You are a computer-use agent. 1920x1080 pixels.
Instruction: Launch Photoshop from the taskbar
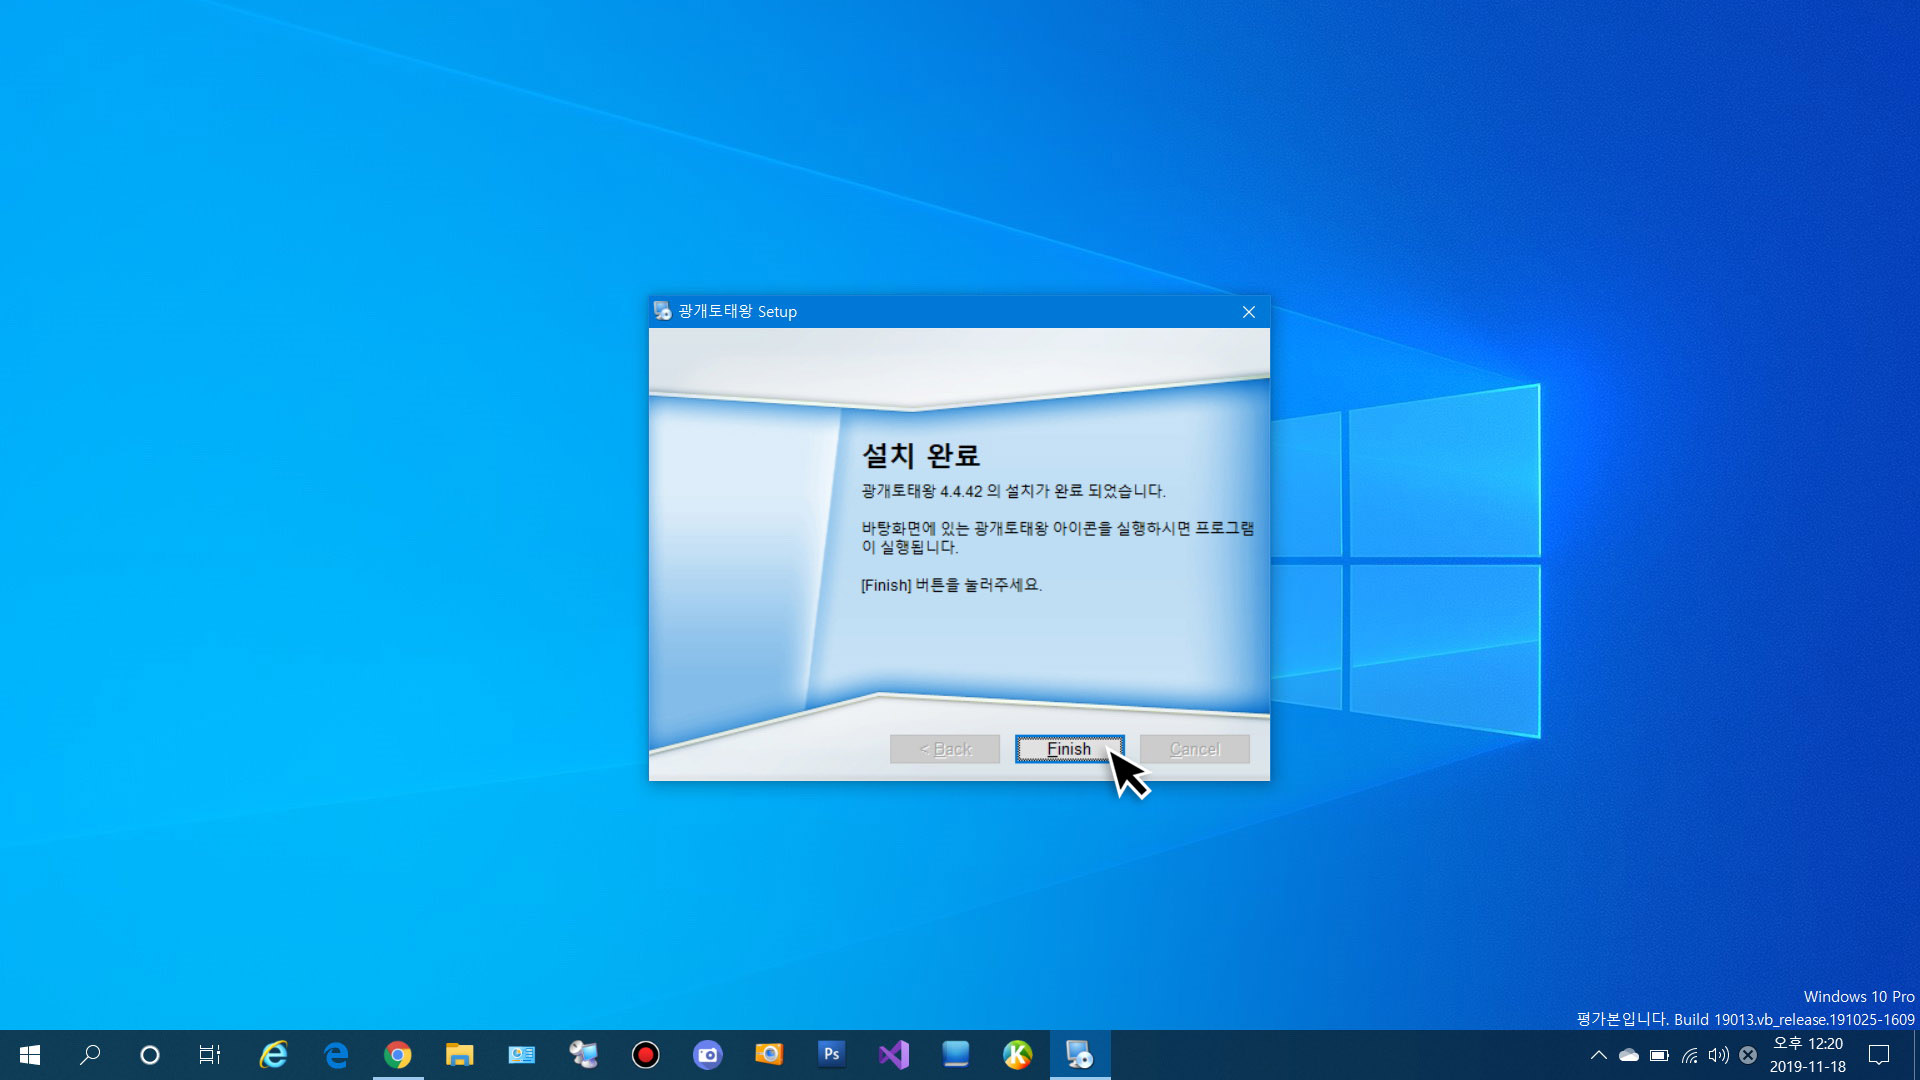pyautogui.click(x=831, y=1055)
